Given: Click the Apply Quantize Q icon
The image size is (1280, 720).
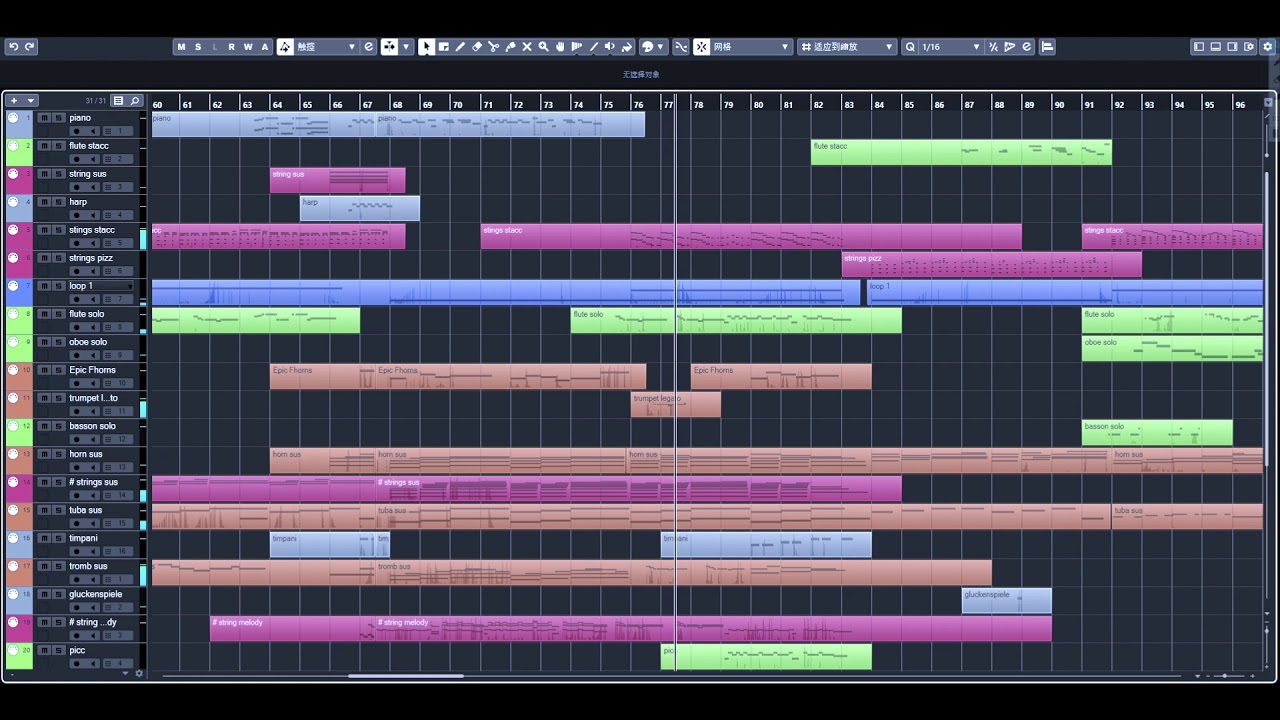Looking at the screenshot, I should pos(911,47).
